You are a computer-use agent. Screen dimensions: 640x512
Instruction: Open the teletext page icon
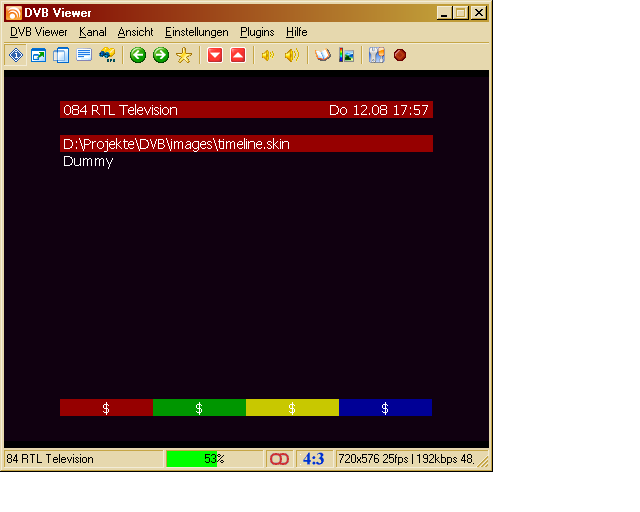(x=84, y=55)
